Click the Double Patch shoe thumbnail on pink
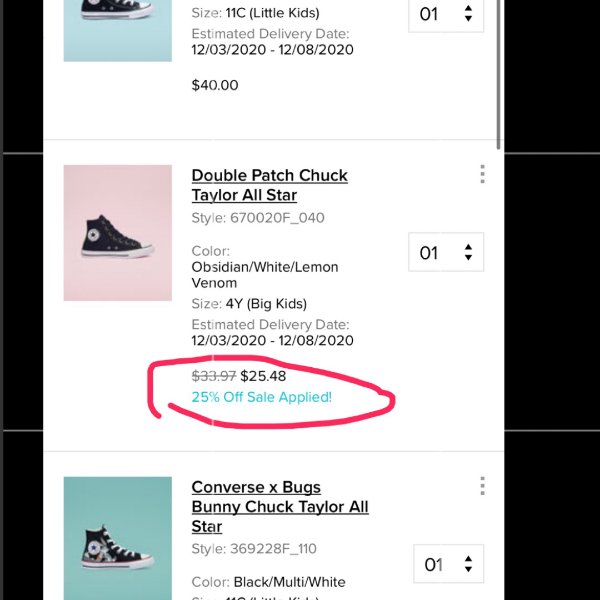 (118, 233)
